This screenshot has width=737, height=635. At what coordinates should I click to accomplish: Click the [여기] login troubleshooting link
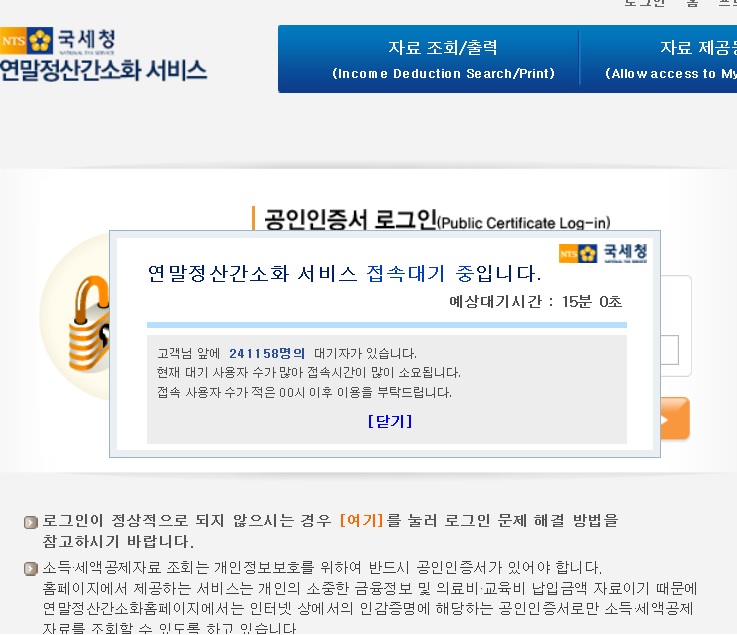361,520
